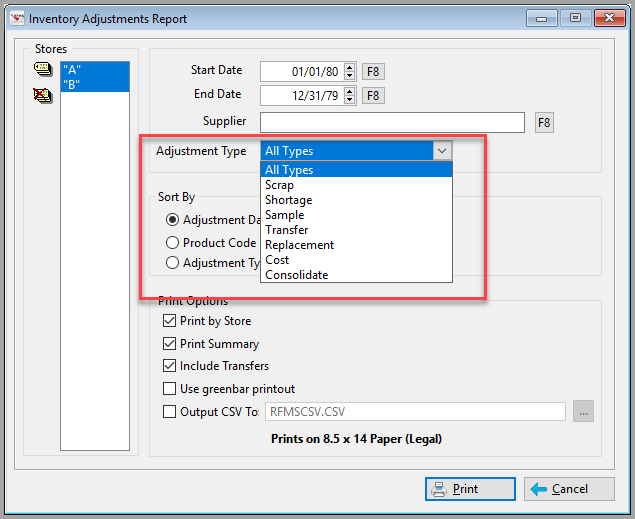The width and height of the screenshot is (635, 519).
Task: Collapse the Adjustment Type dropdown arrow
Action: click(x=442, y=151)
